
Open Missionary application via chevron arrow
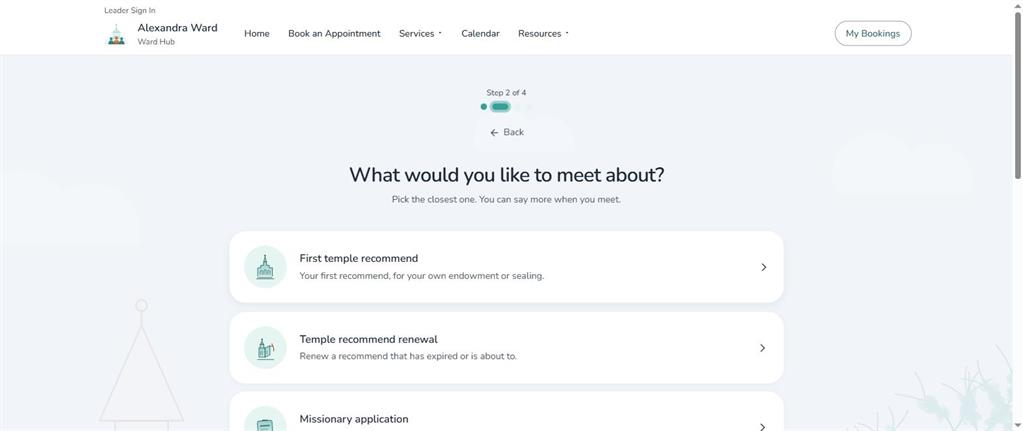point(762,426)
